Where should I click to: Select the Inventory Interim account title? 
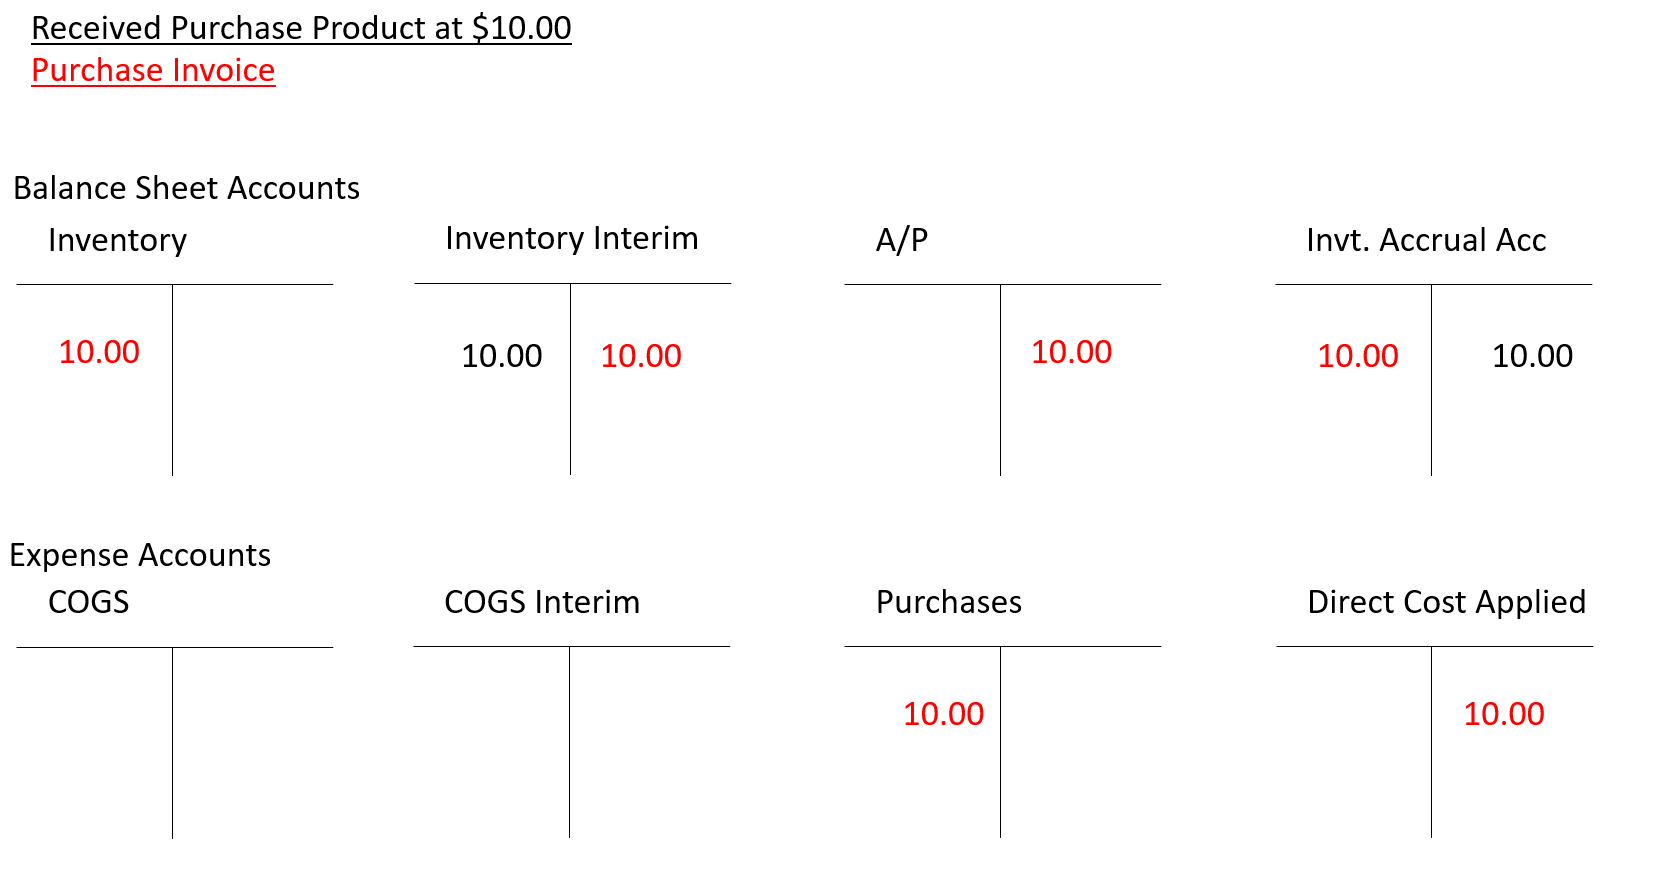571,238
